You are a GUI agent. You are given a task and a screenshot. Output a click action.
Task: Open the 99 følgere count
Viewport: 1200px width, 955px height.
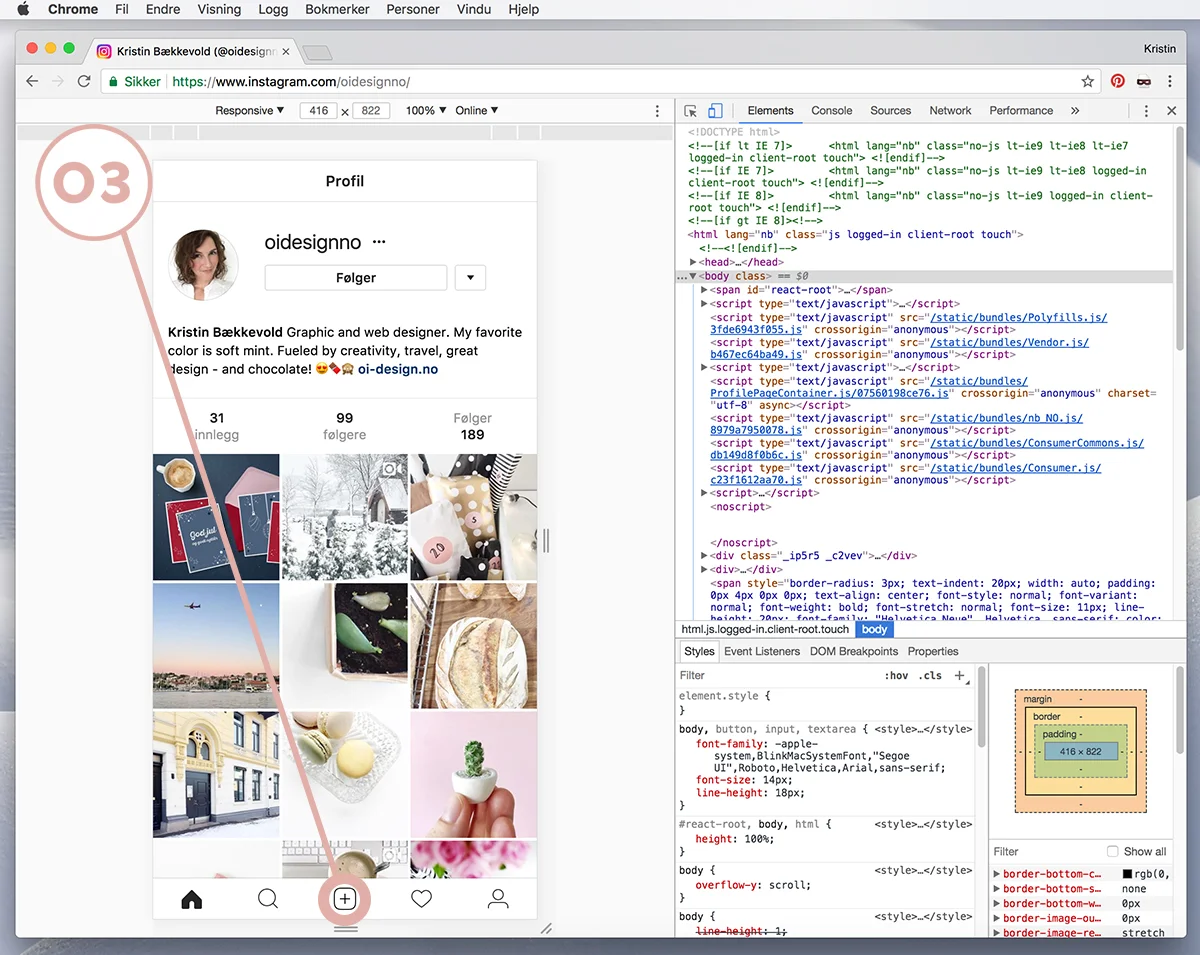tap(345, 426)
